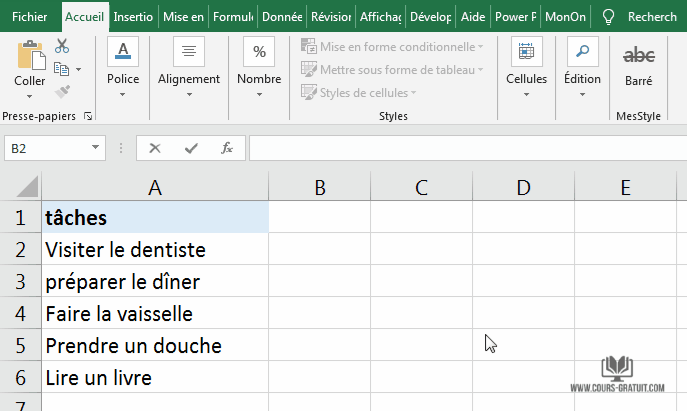The height and width of the screenshot is (411, 687).
Task: Open the Fichier tab
Action: (x=29, y=17)
